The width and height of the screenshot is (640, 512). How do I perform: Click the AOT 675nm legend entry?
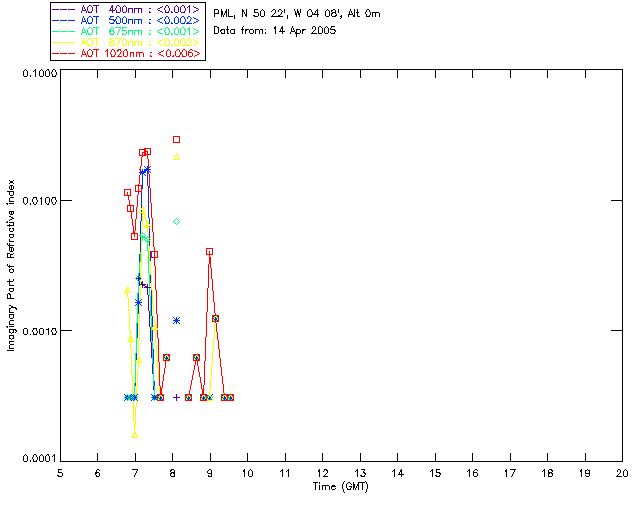[127, 31]
